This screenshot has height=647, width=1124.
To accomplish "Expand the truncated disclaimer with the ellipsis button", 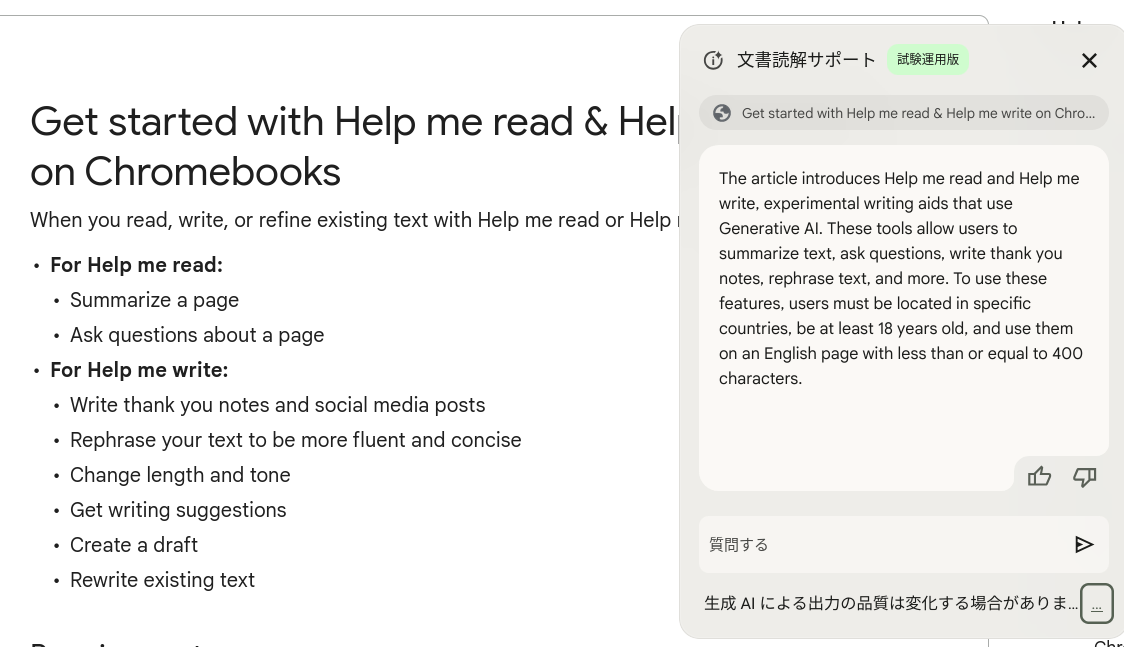I will pos(1096,603).
